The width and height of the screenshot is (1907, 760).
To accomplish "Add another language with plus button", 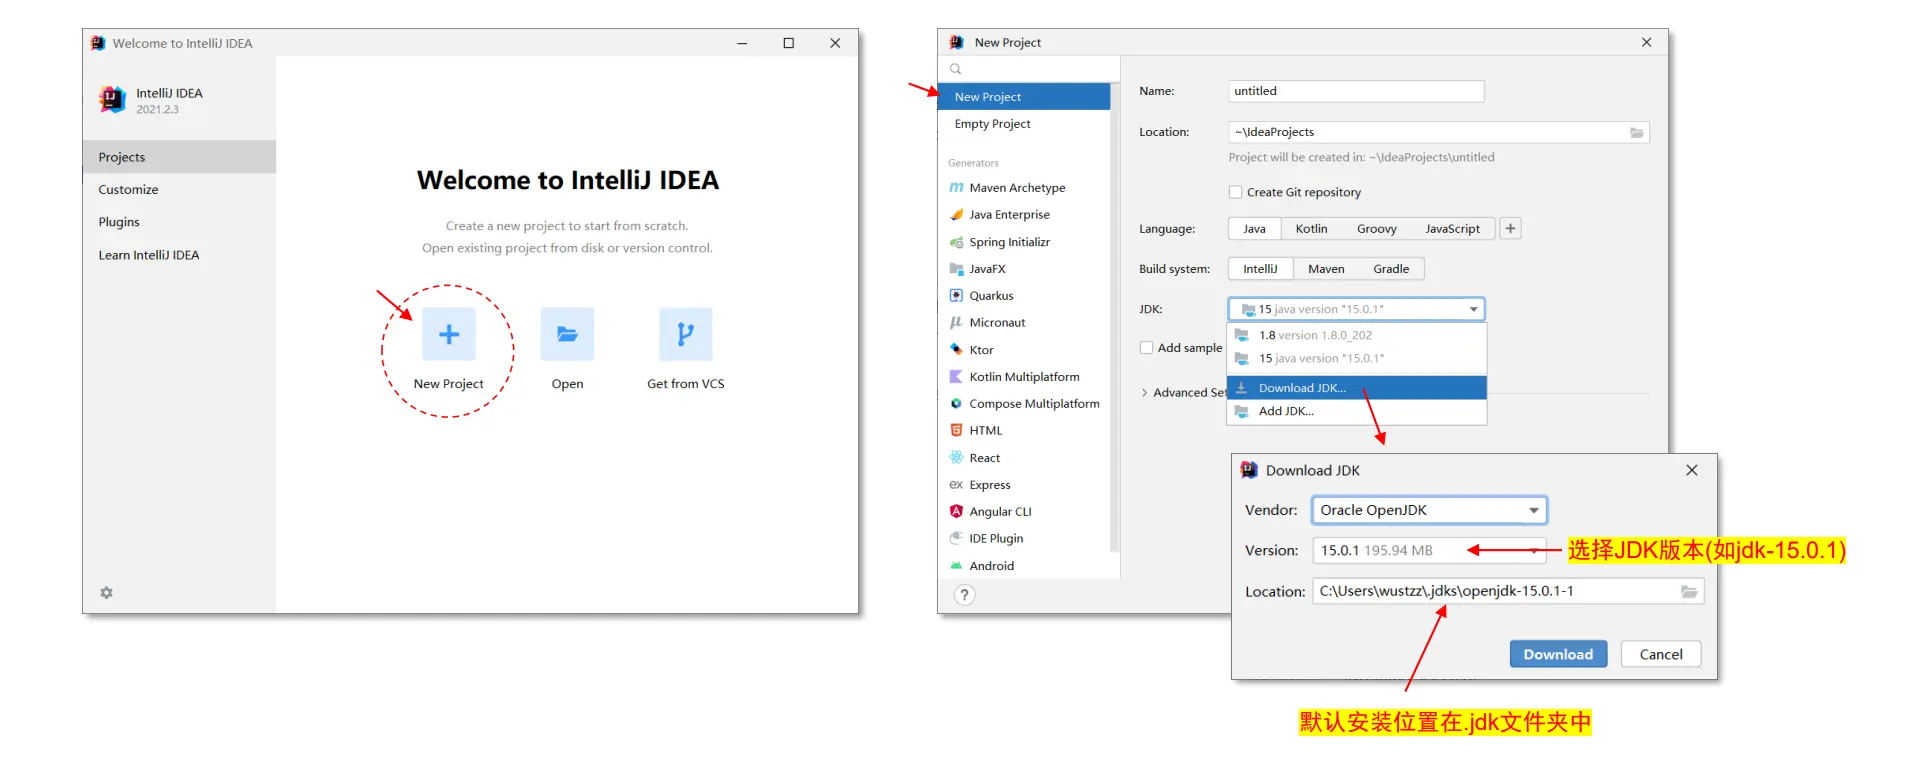I will (x=1510, y=229).
